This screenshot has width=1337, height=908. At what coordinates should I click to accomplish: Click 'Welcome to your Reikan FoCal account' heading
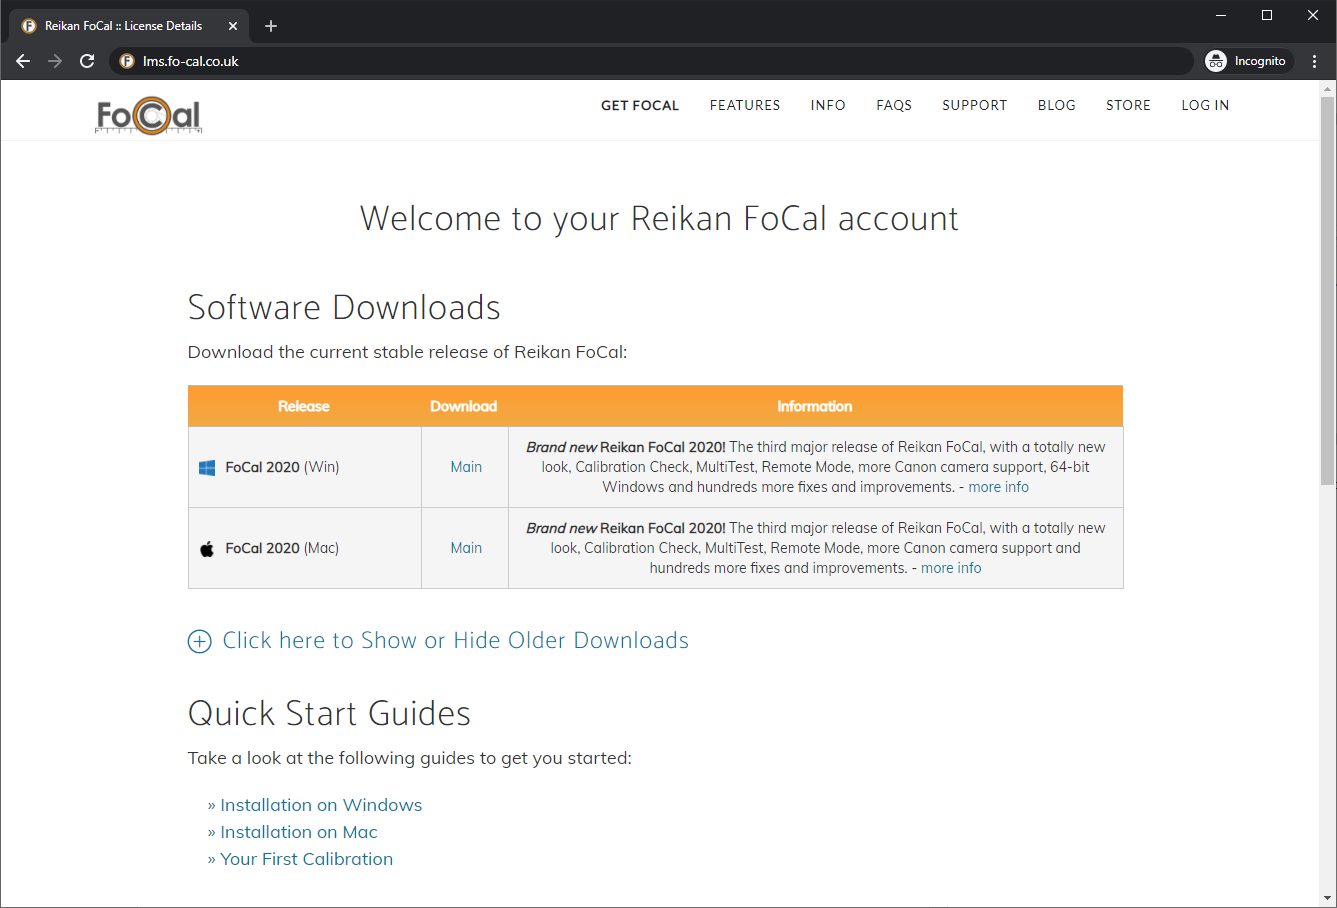(x=659, y=218)
